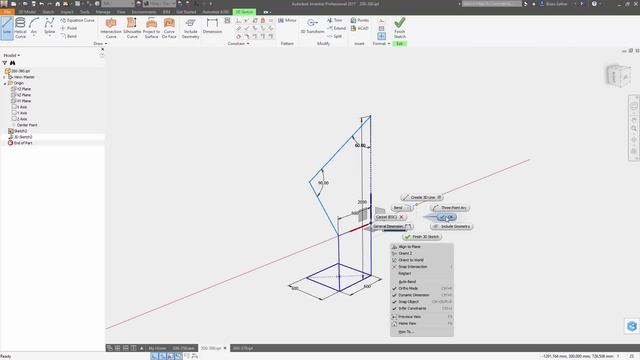The image size is (640, 360).
Task: Activate the Silhouette Curve tool
Action: pos(132,28)
